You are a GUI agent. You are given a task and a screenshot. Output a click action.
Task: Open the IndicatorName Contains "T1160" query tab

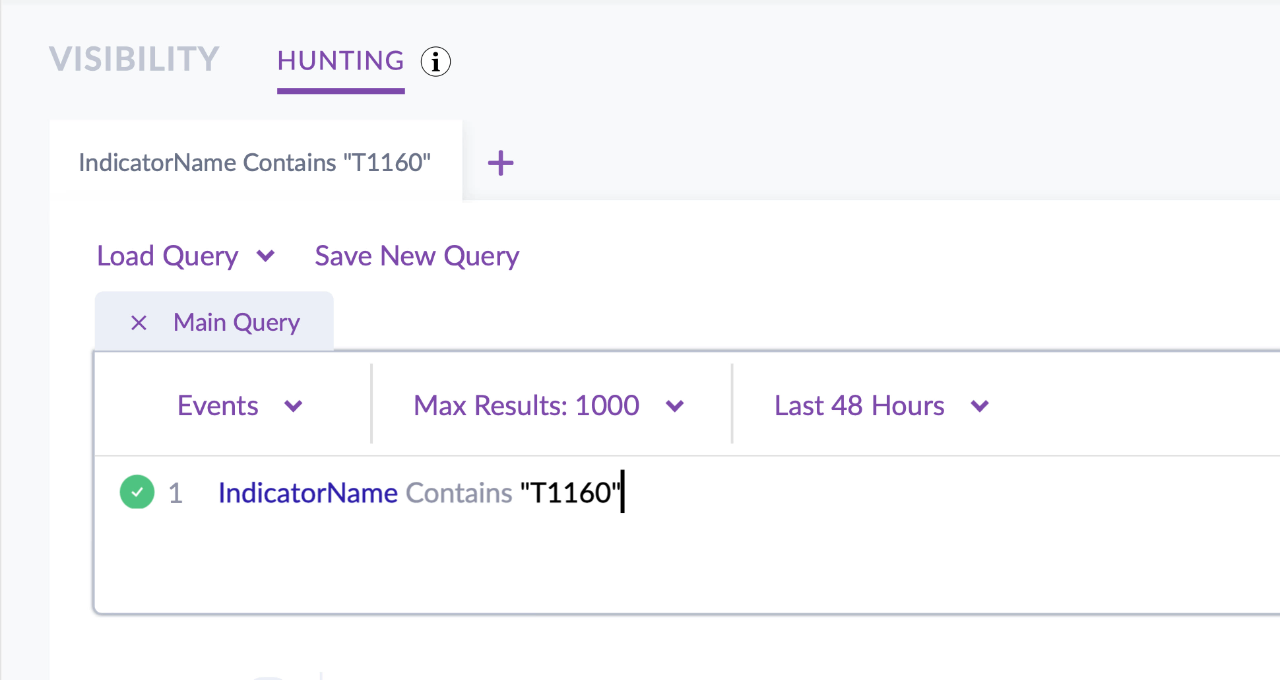[254, 163]
